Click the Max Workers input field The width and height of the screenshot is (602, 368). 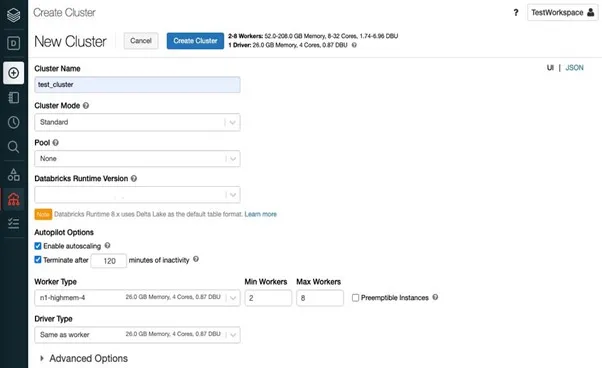tap(320, 298)
